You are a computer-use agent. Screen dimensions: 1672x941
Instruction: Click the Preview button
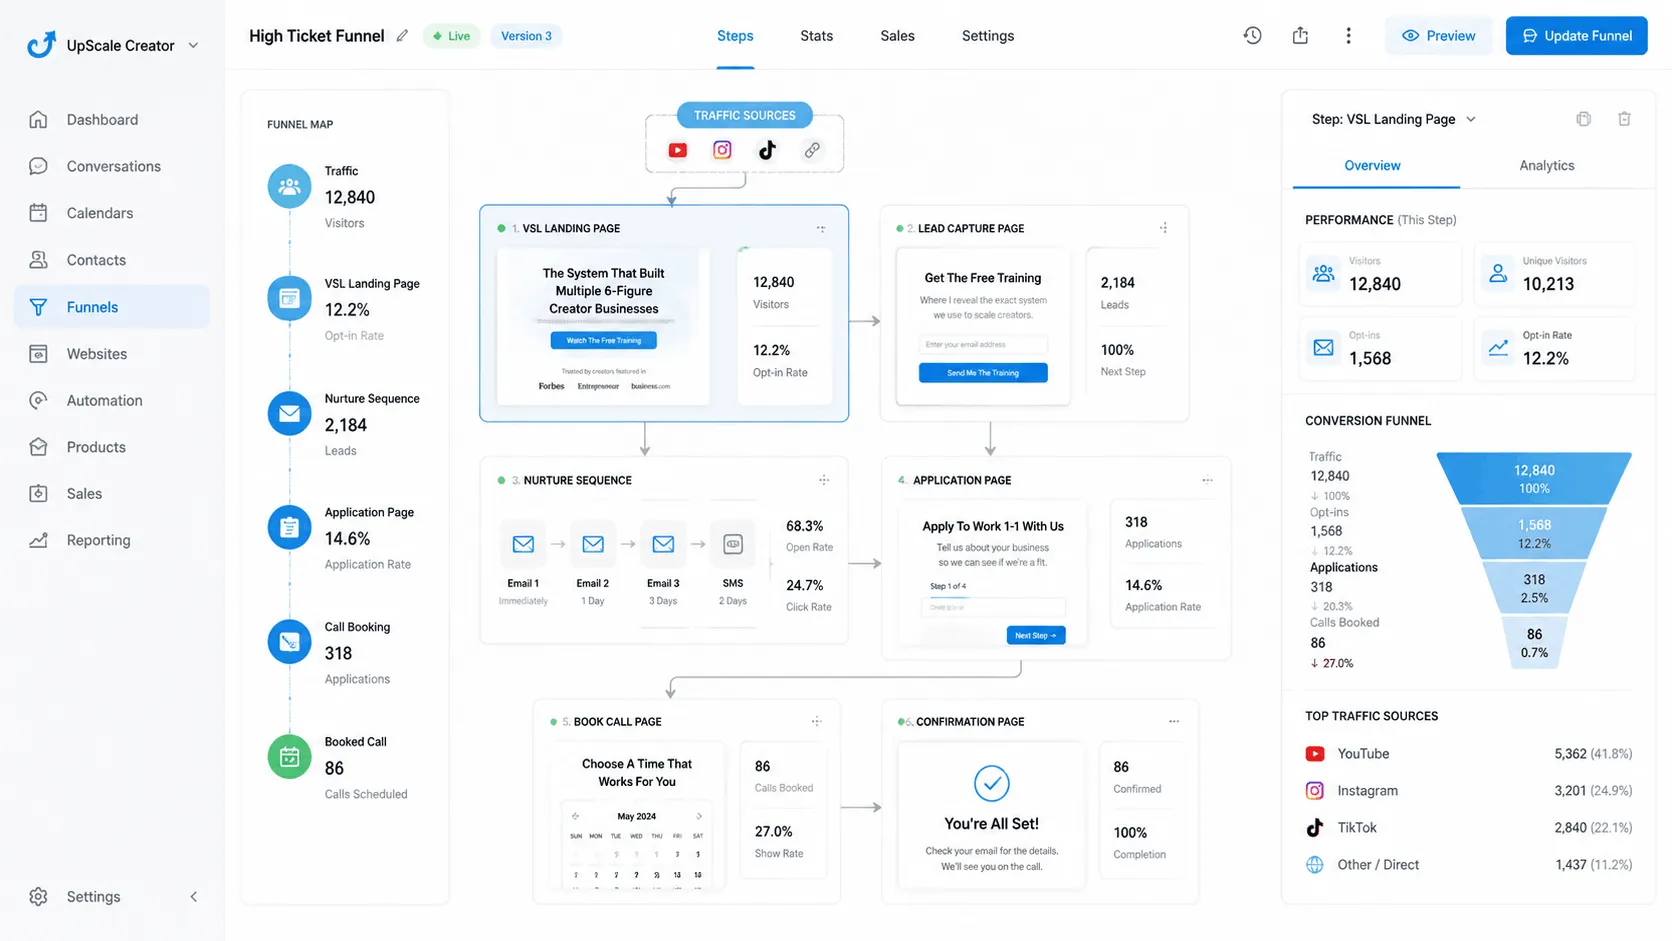(1438, 36)
